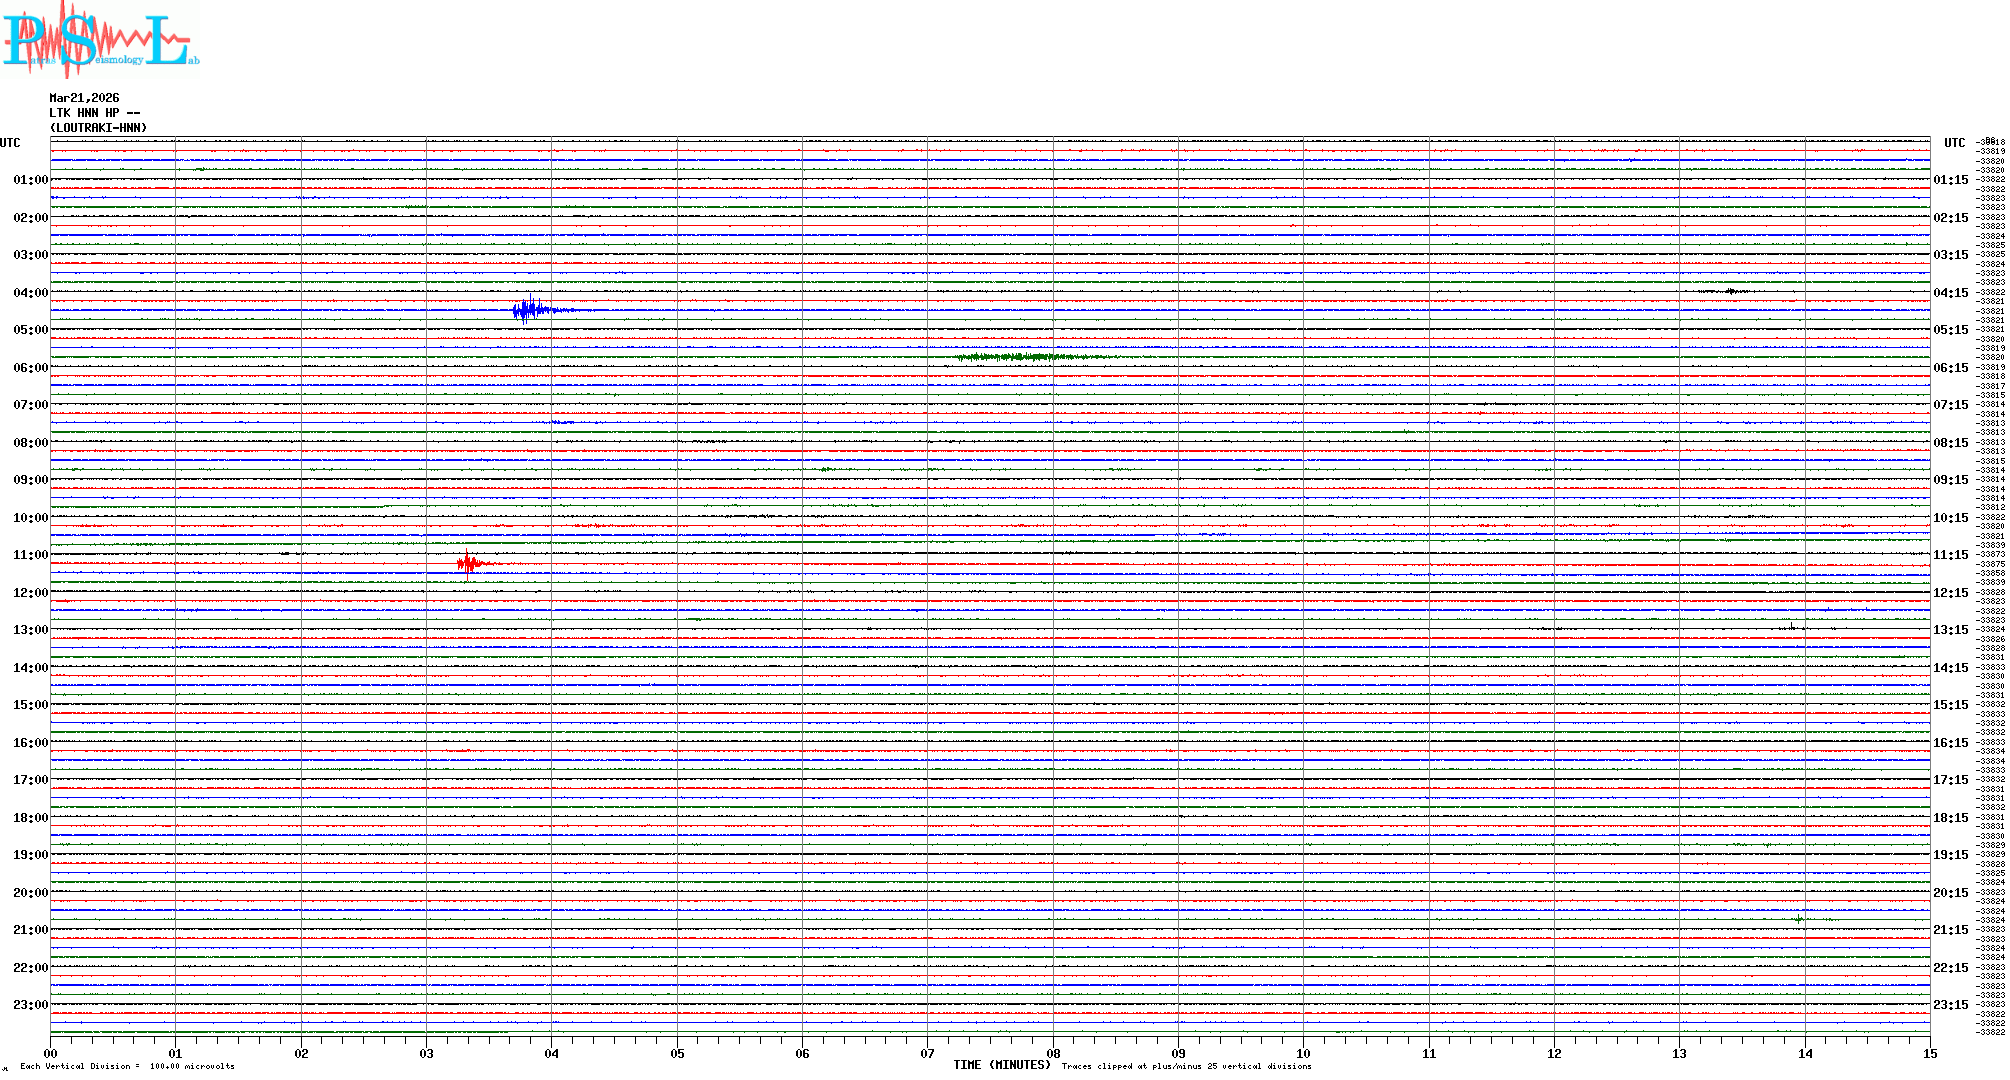The width and height of the screenshot is (2010, 1080).
Task: Click the 19:15 label on right axis
Action: coord(1950,855)
